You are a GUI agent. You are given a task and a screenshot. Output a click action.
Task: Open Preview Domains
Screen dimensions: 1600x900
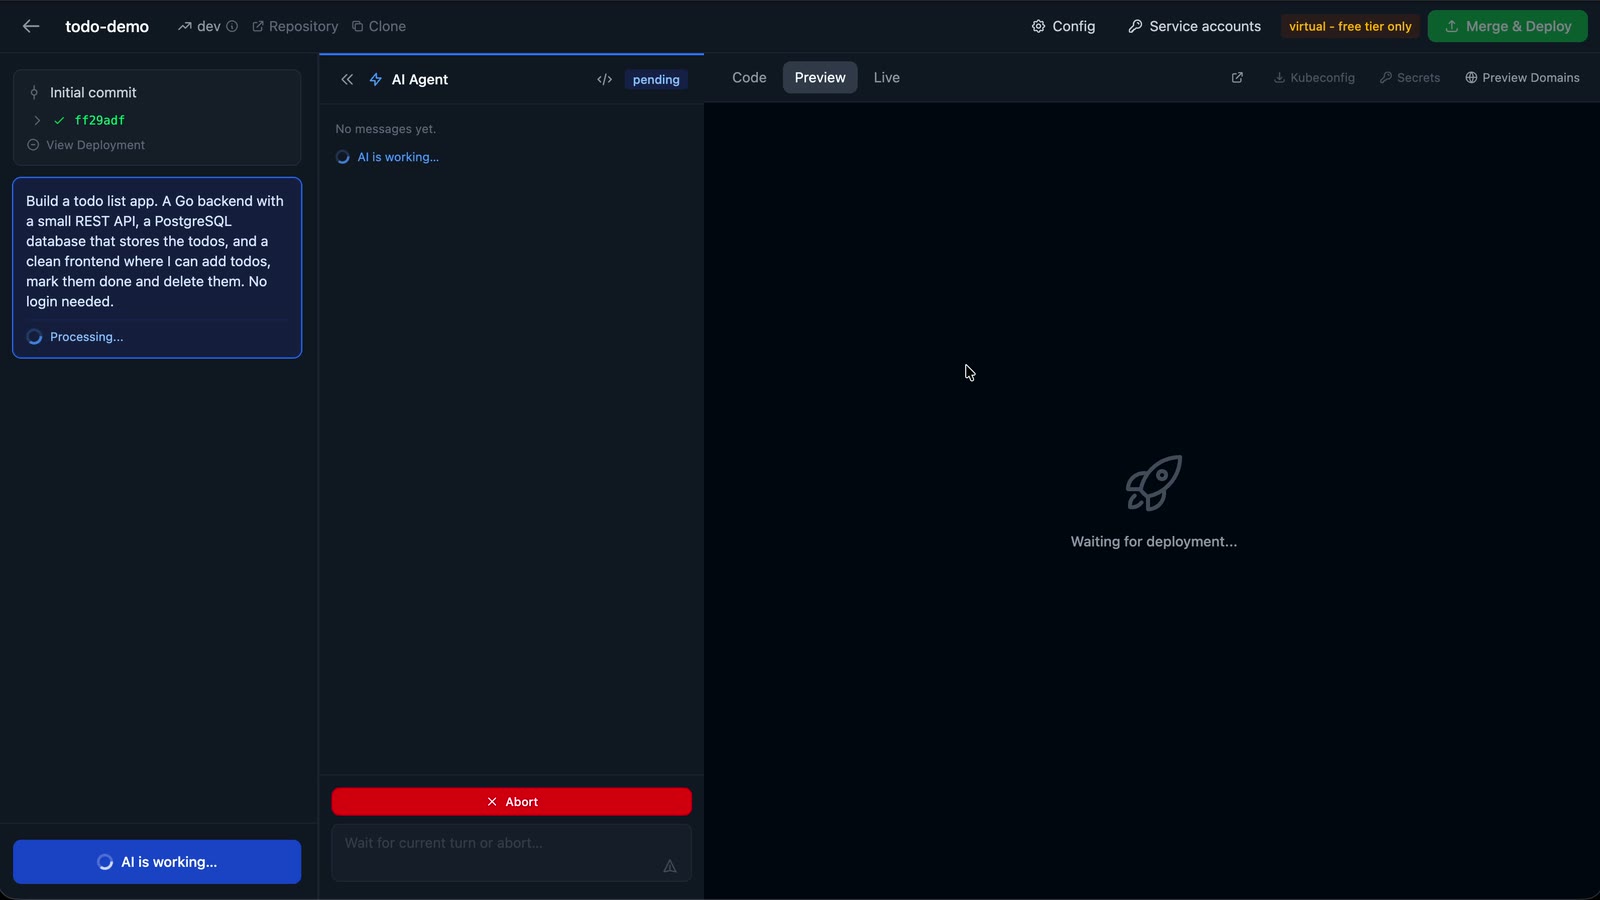tap(1522, 78)
